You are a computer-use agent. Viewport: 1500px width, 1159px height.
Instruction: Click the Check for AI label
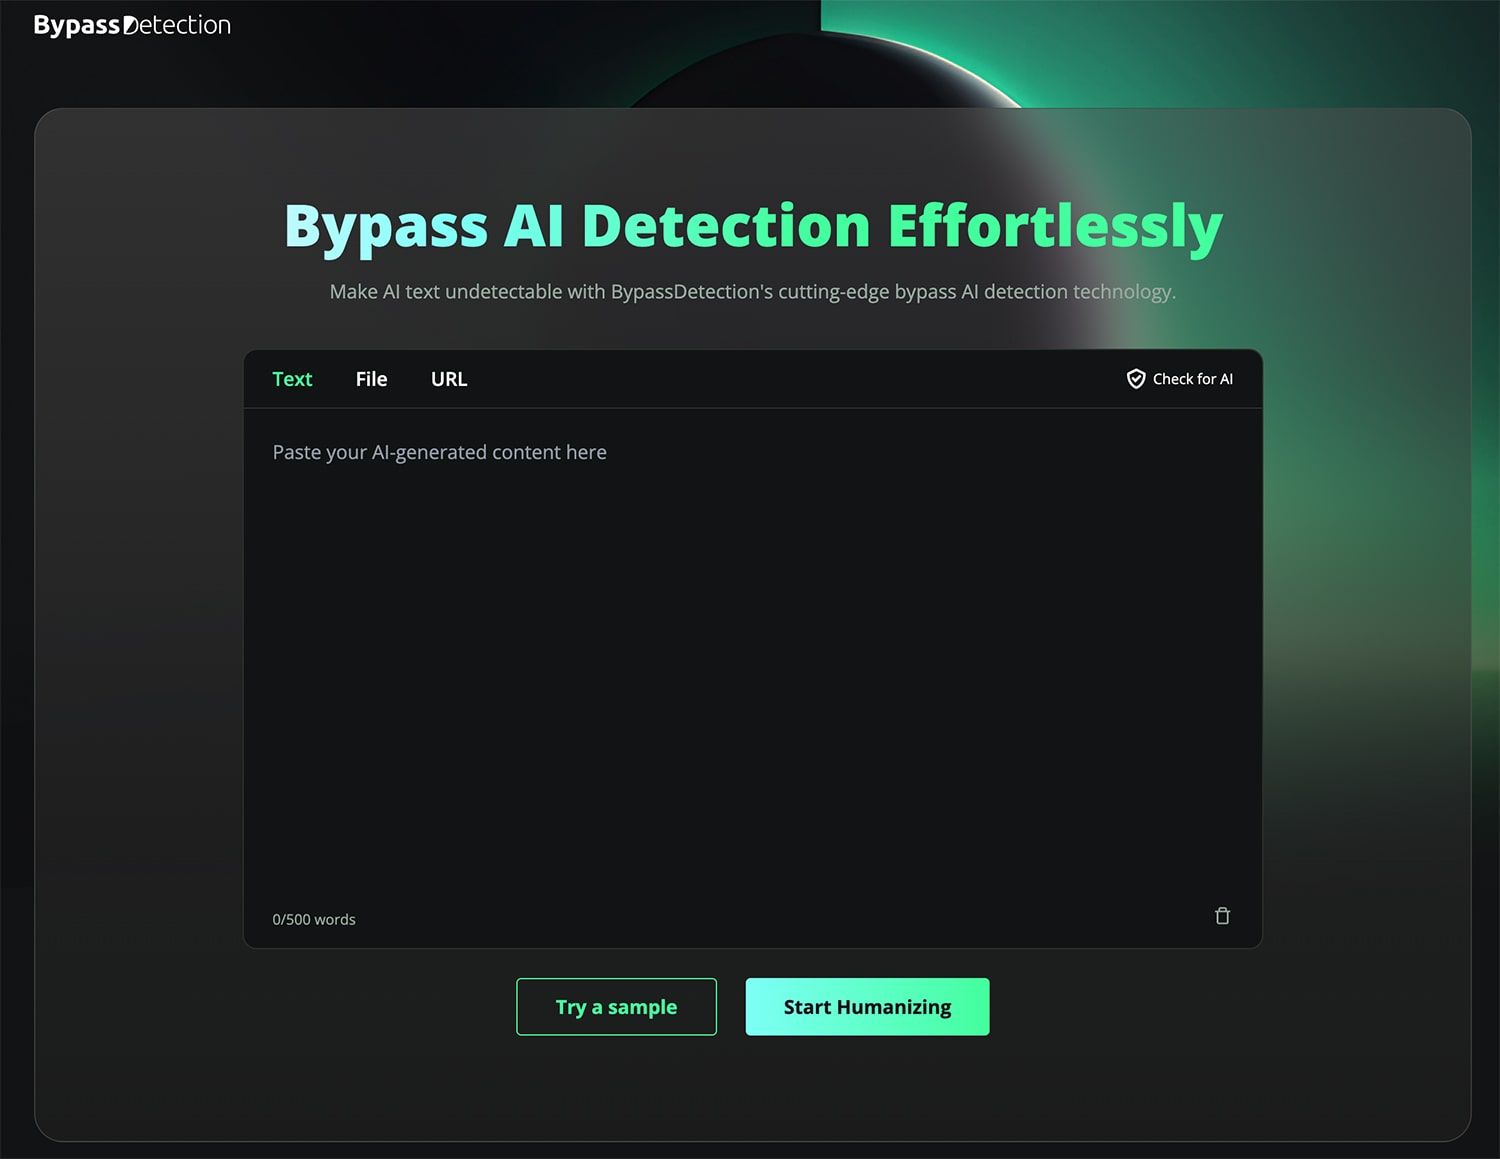pos(1192,379)
